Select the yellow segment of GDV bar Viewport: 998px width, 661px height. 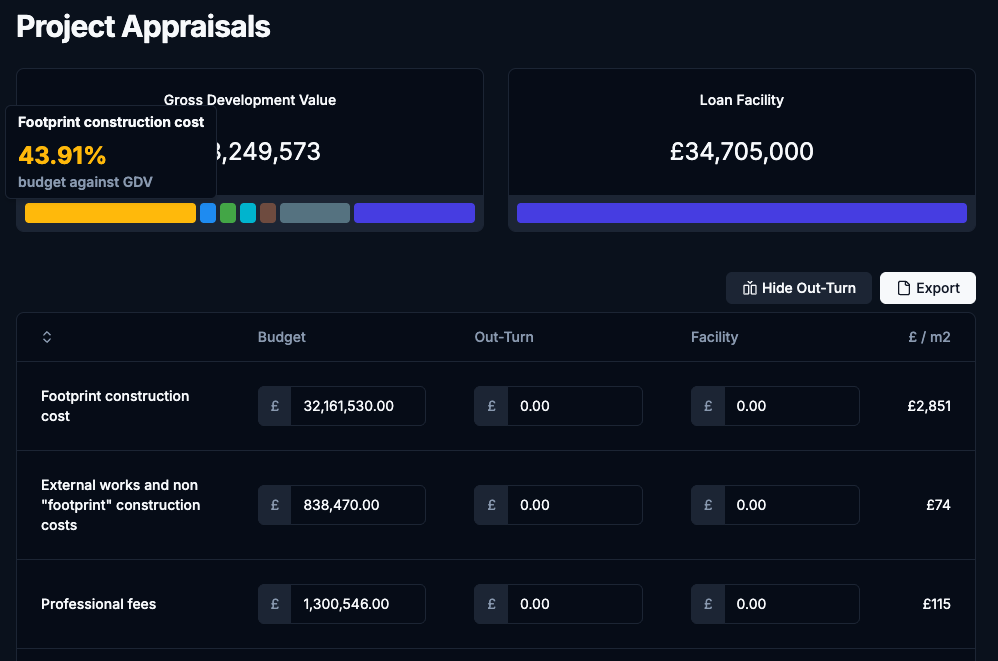(x=110, y=213)
